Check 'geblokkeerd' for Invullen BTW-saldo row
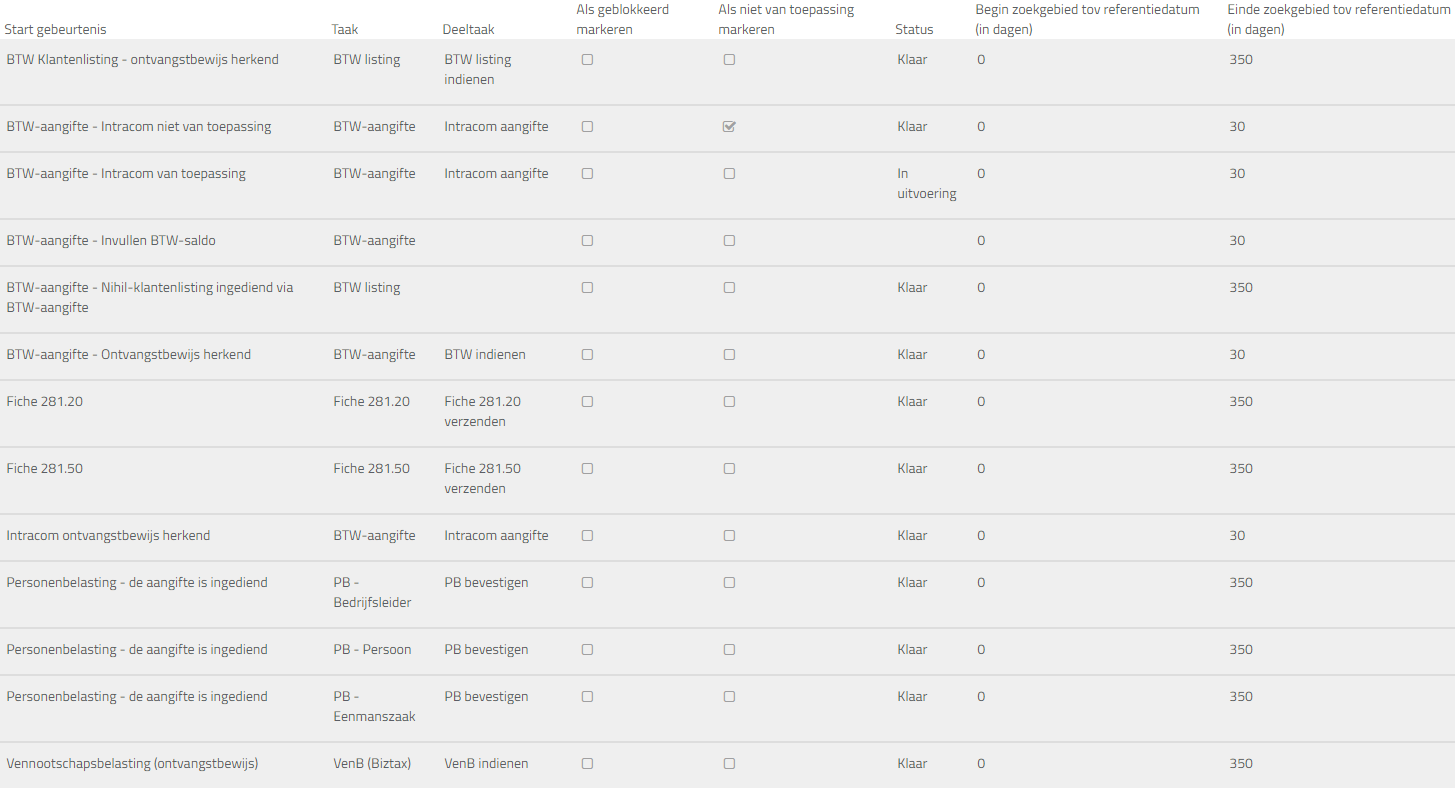The width and height of the screenshot is (1455, 790). [x=587, y=241]
